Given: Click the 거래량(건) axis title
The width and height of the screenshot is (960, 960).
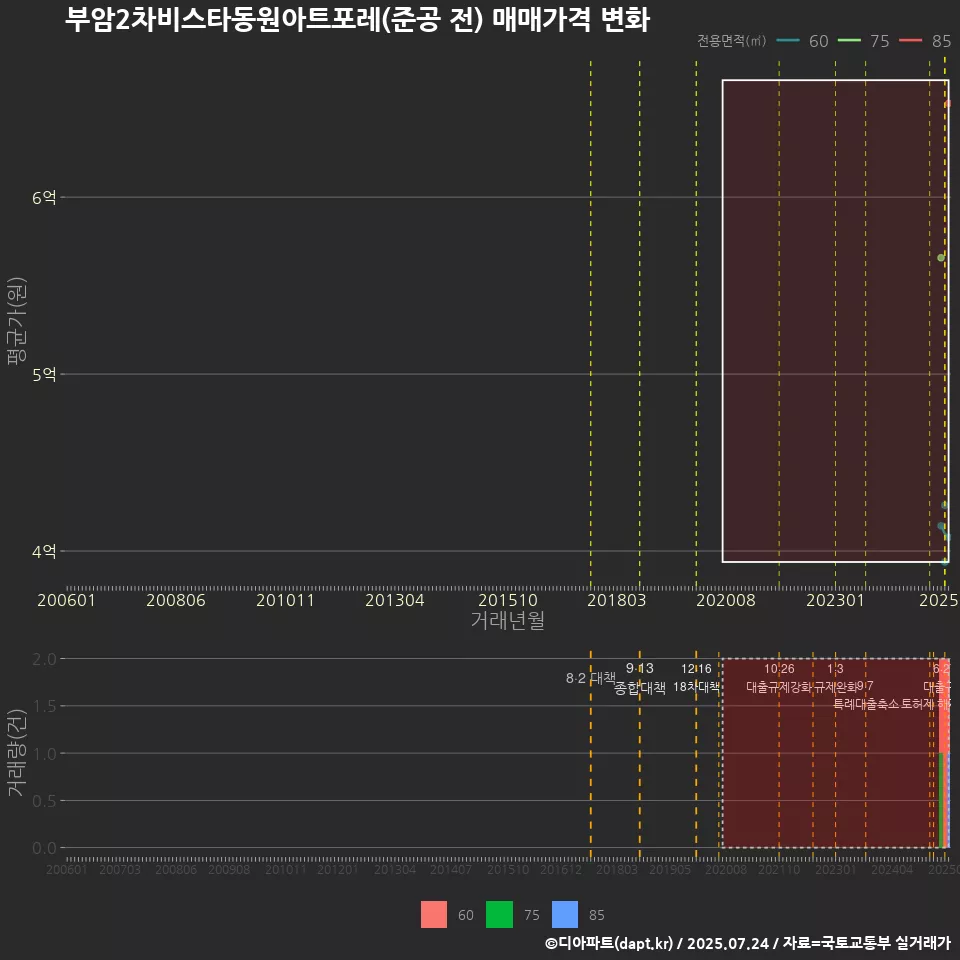Looking at the screenshot, I should 17,753.
